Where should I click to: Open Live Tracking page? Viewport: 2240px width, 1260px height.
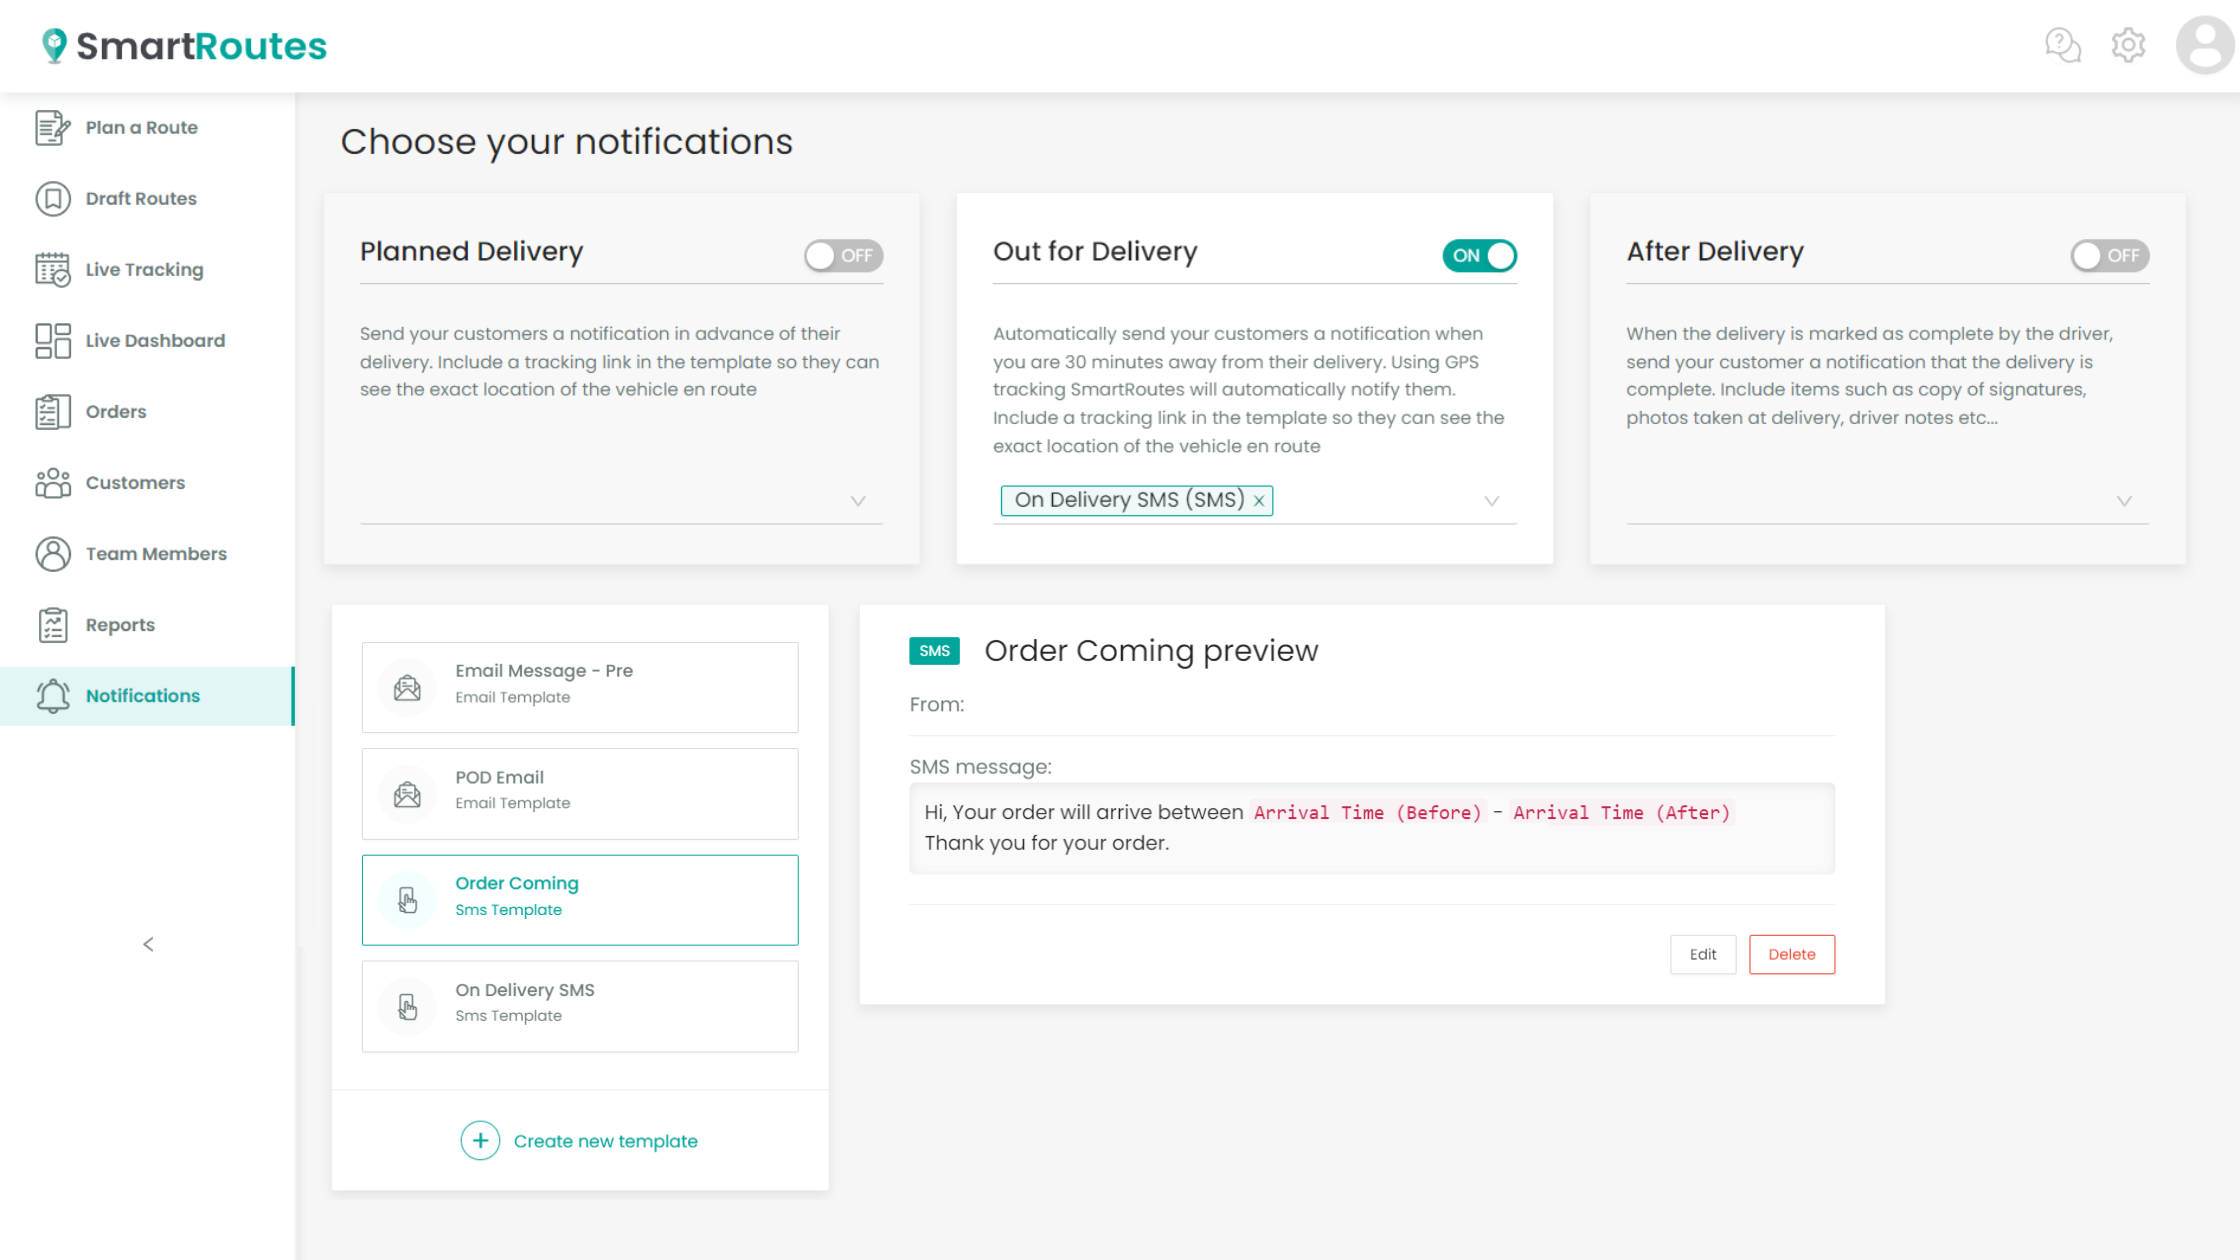tap(147, 270)
